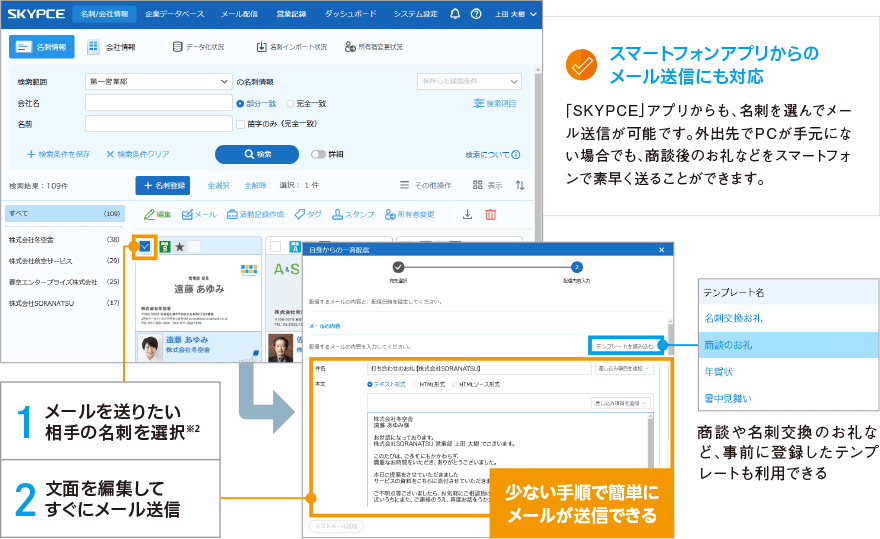
Task: Open データ化状況 database icon
Action: (177, 47)
